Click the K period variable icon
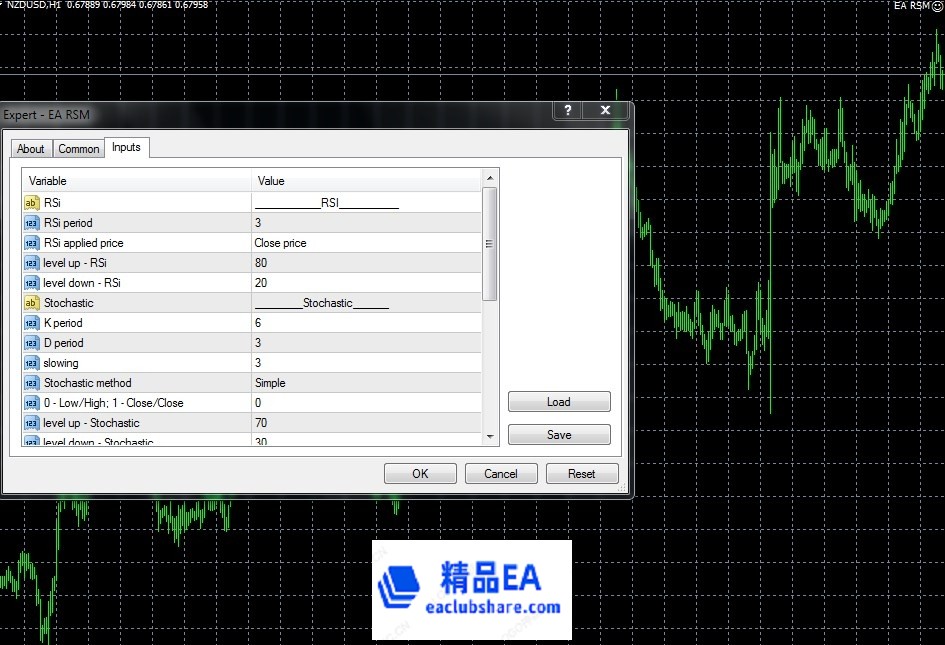The height and width of the screenshot is (645, 945). tap(31, 323)
